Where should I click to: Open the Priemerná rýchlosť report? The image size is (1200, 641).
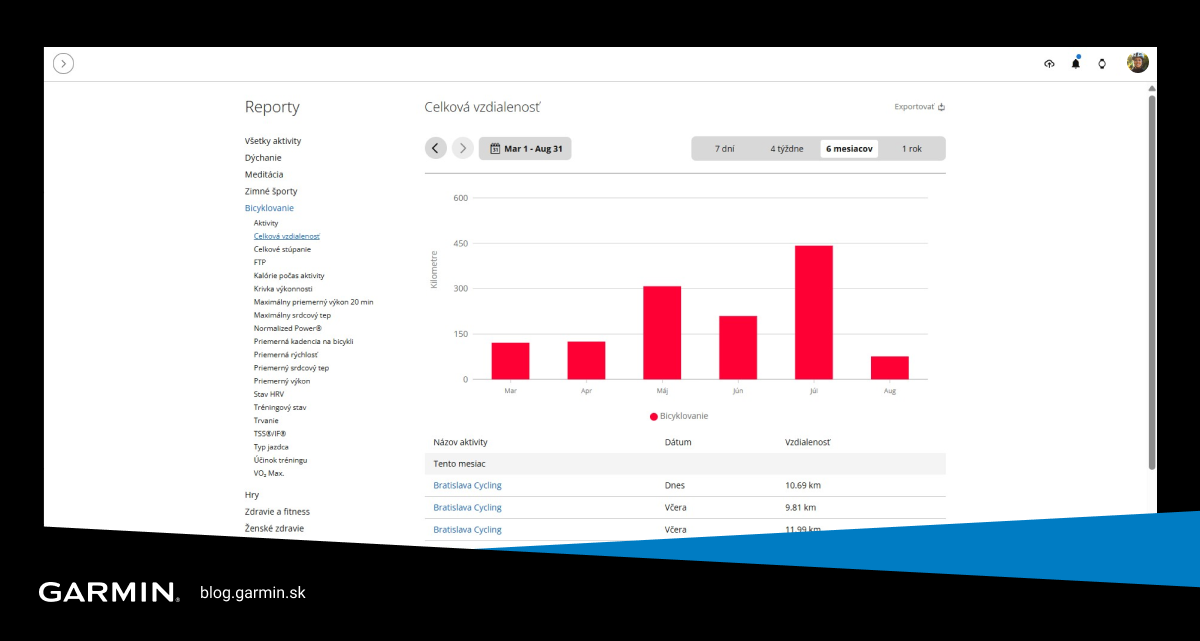(x=286, y=355)
